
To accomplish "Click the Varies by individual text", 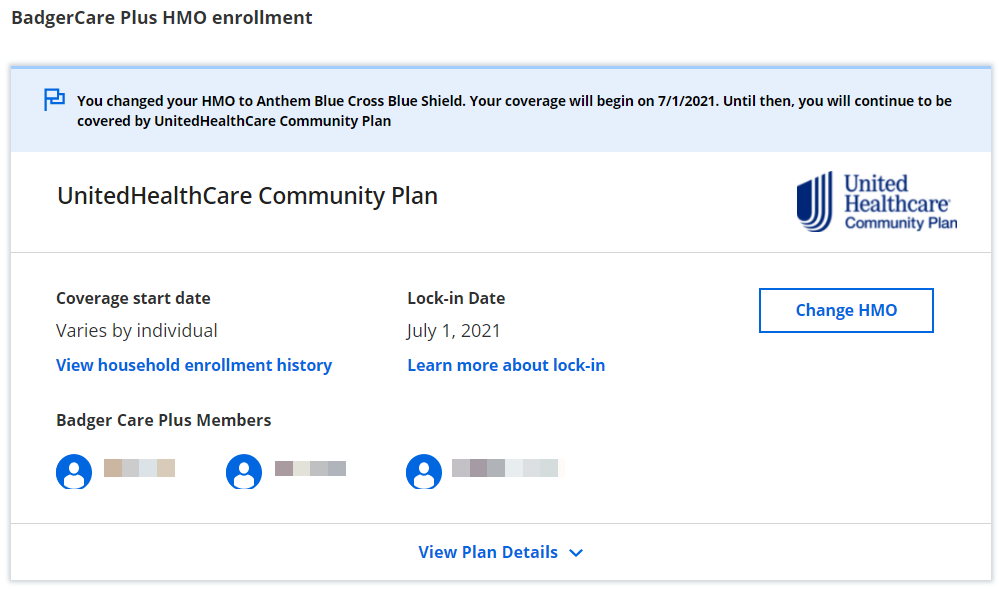I will pos(137,330).
